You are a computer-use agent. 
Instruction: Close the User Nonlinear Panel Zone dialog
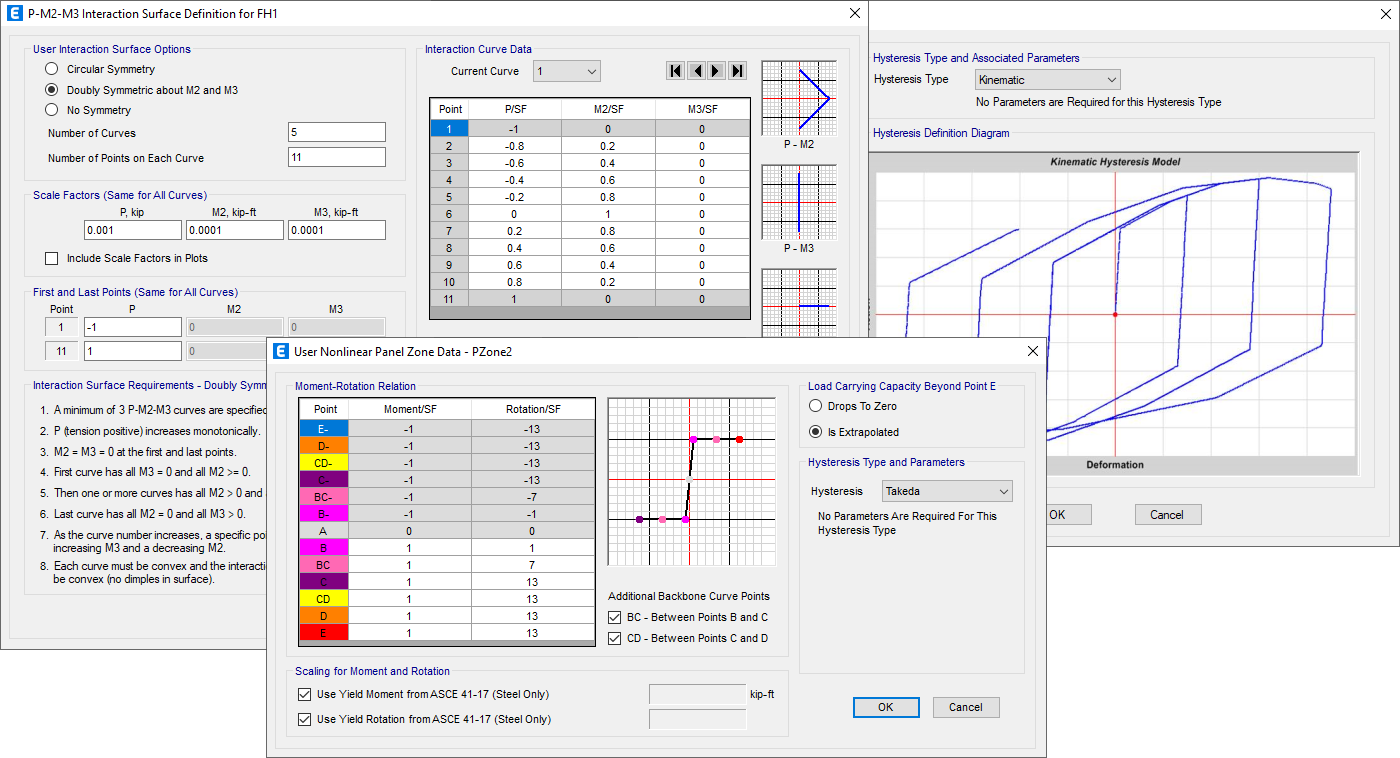point(1032,351)
